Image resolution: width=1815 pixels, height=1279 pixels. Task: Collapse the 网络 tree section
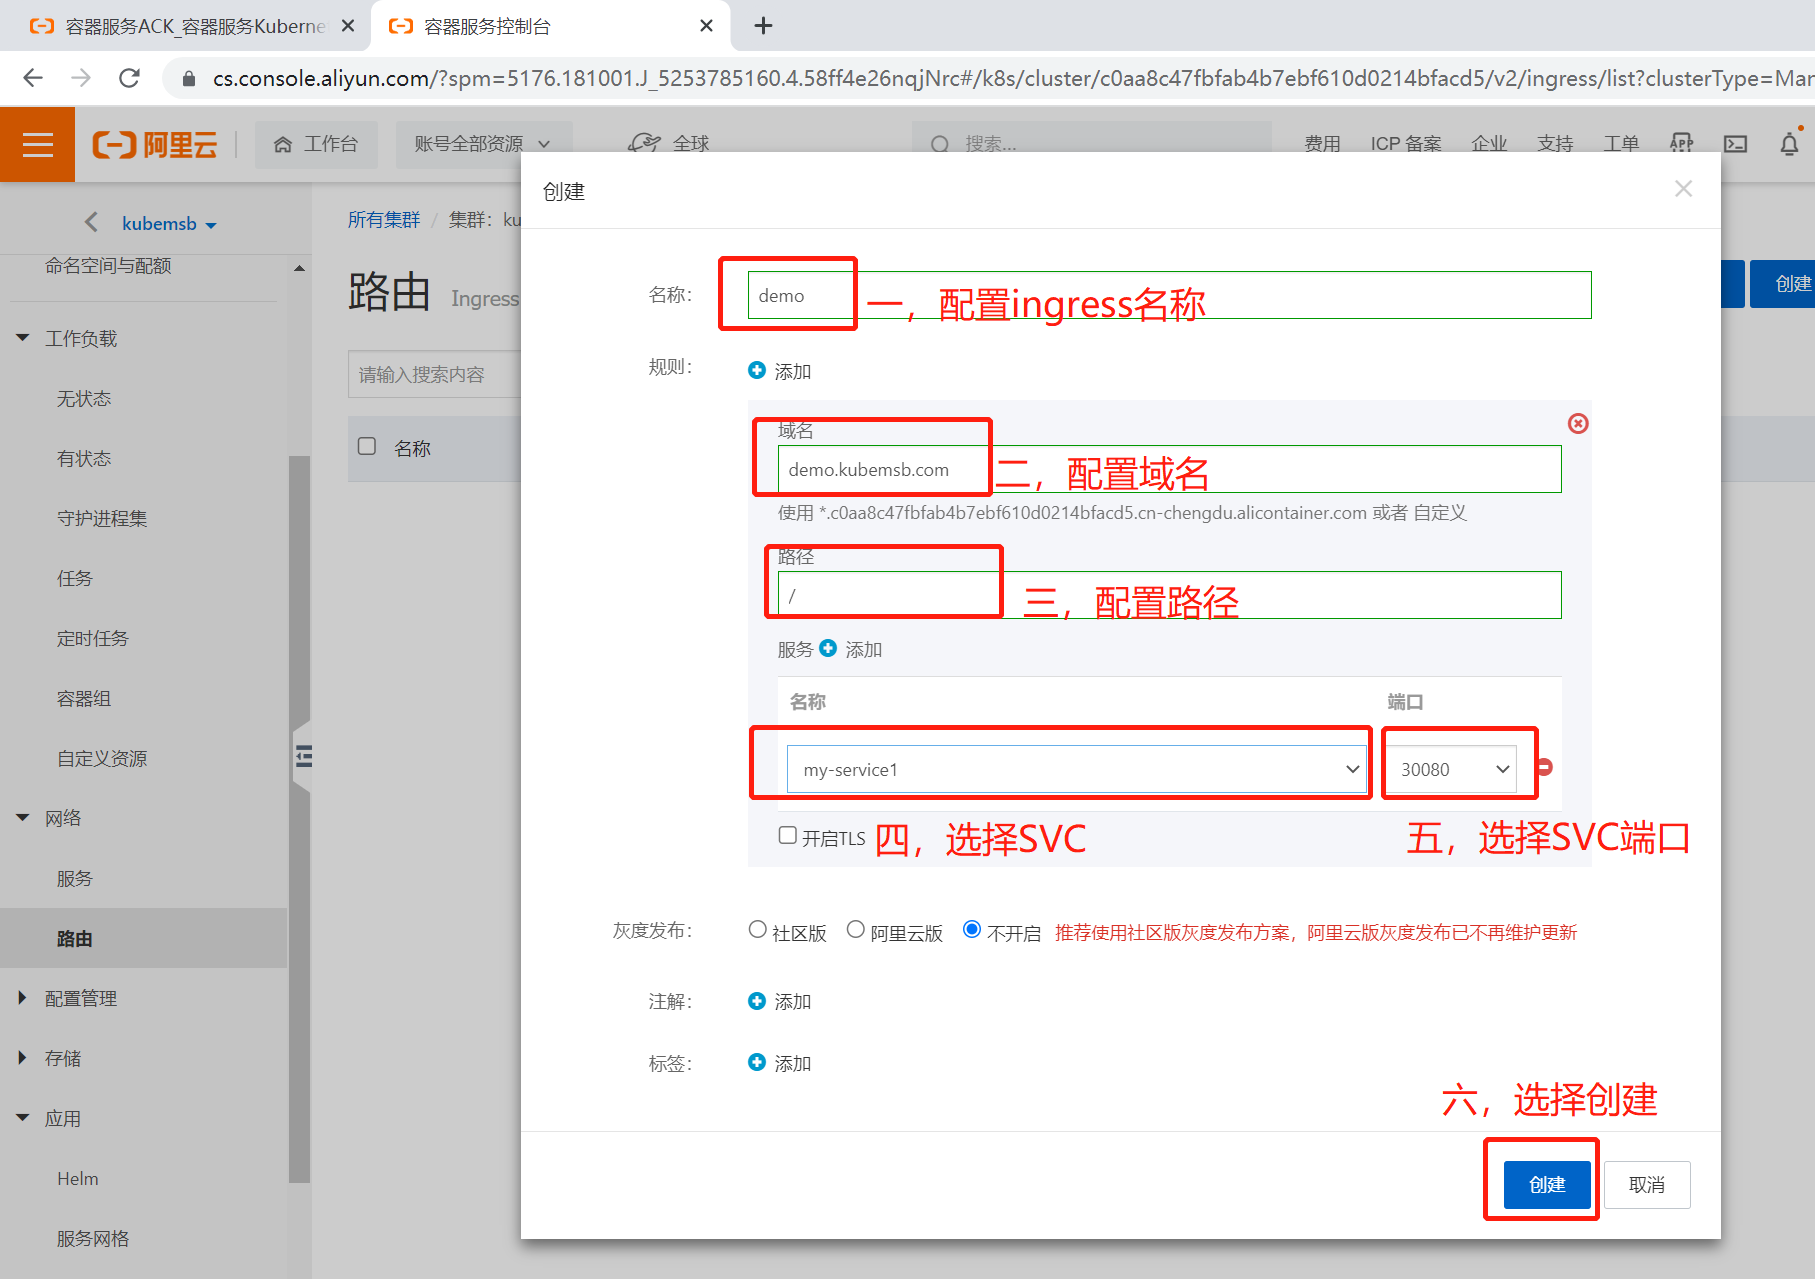coord(23,818)
